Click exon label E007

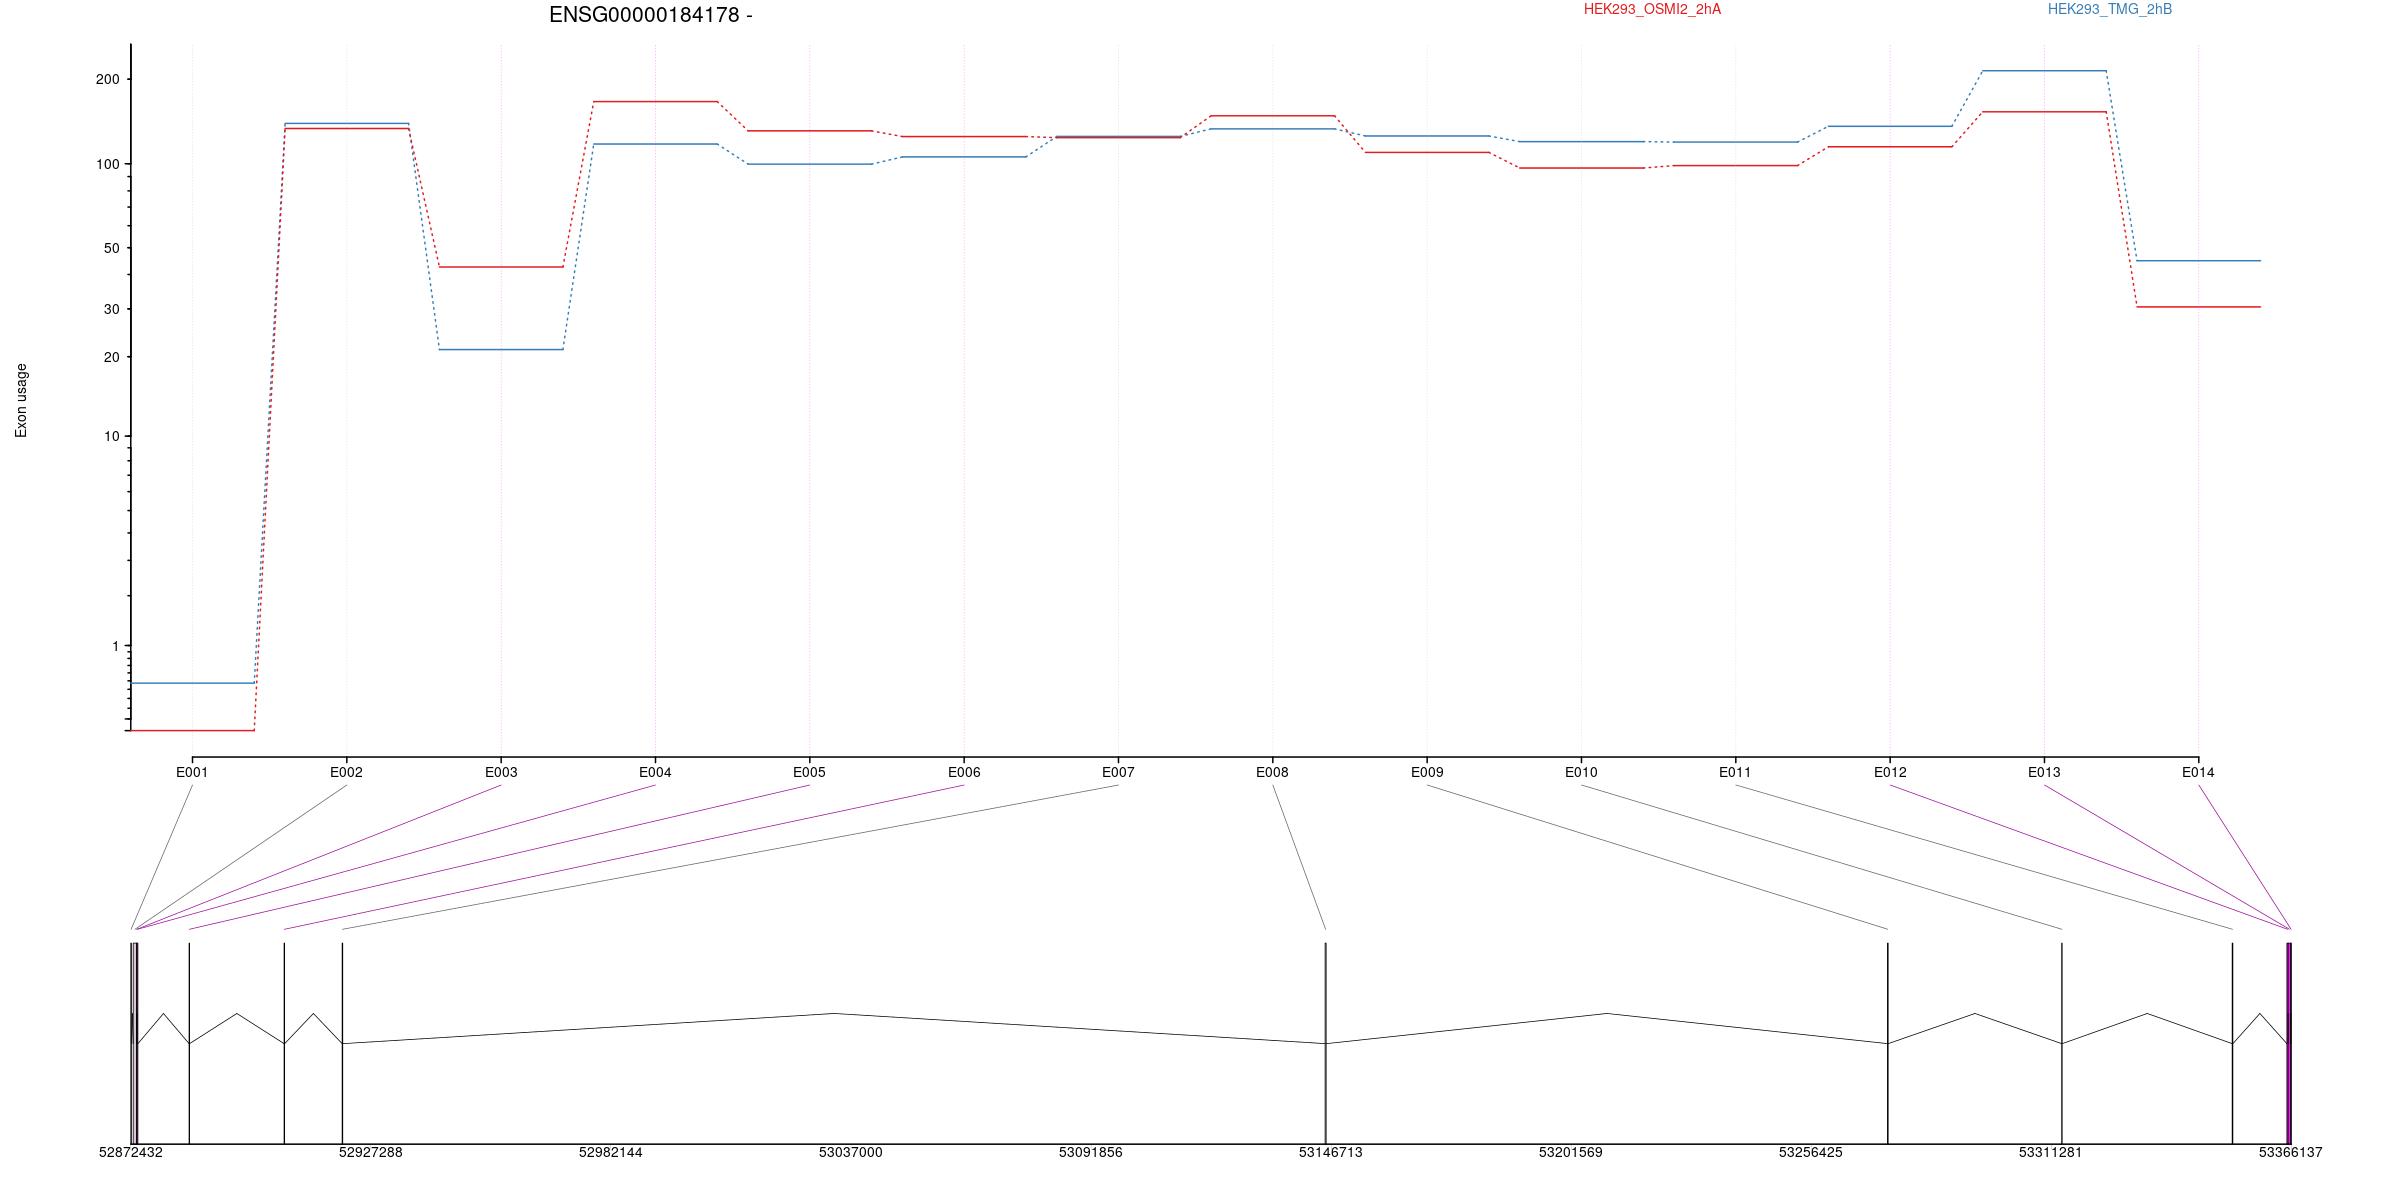pos(1118,772)
